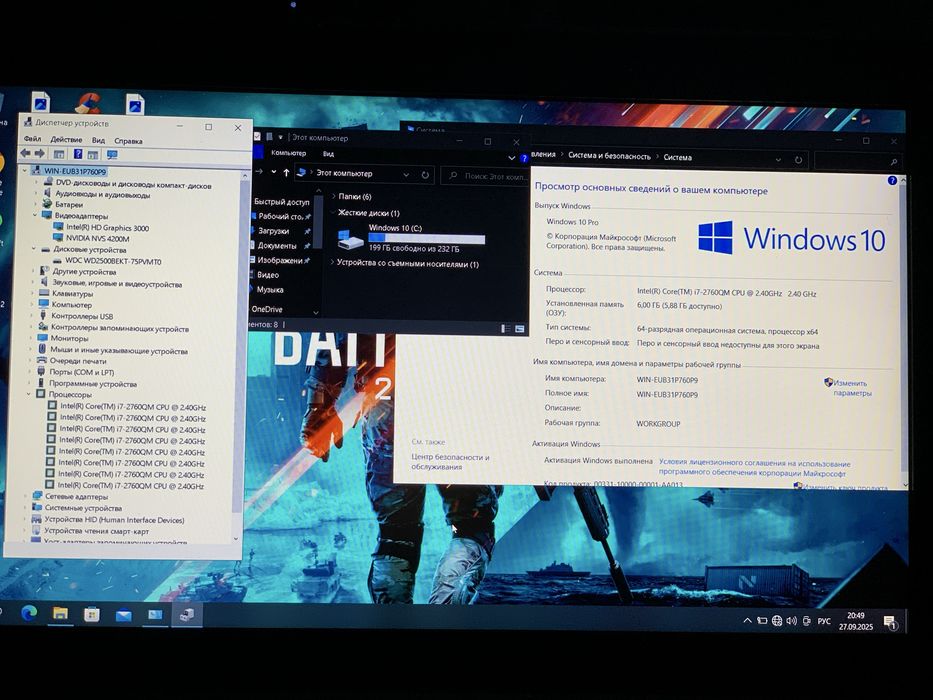Click the console tree panel icon next to Forward arrow
933x700 pixels.
click(59, 154)
